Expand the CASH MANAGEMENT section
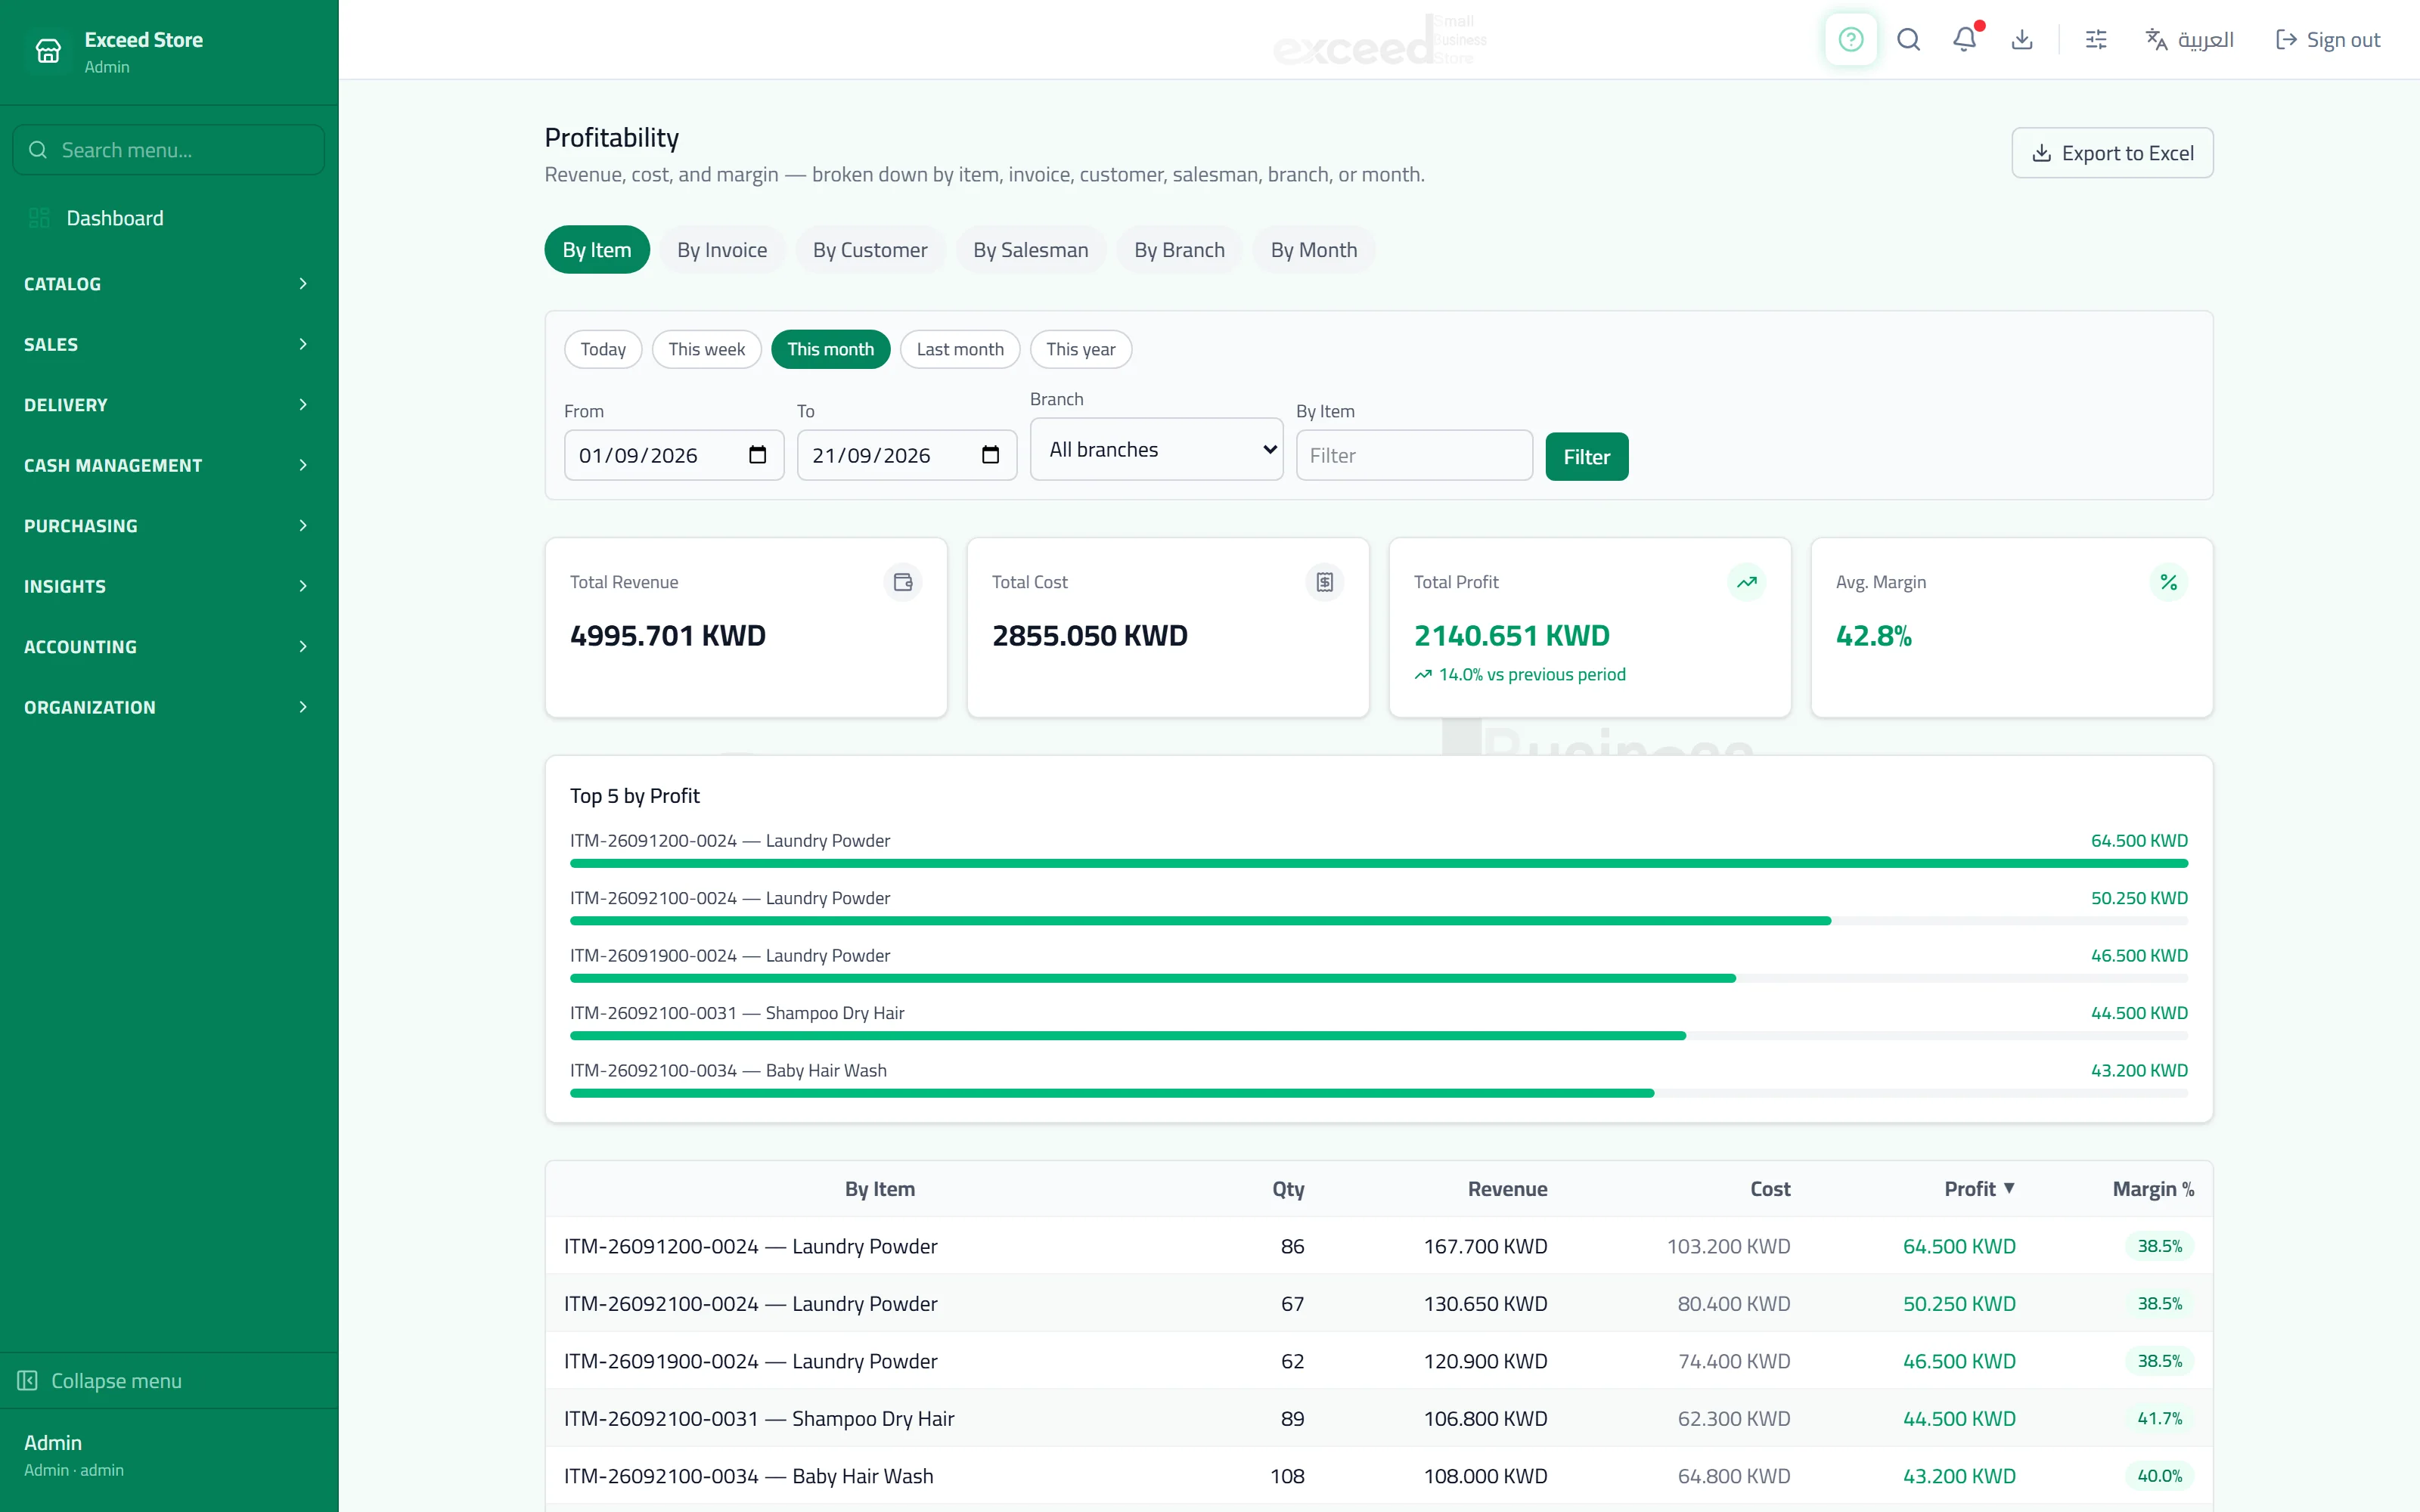 click(x=168, y=465)
